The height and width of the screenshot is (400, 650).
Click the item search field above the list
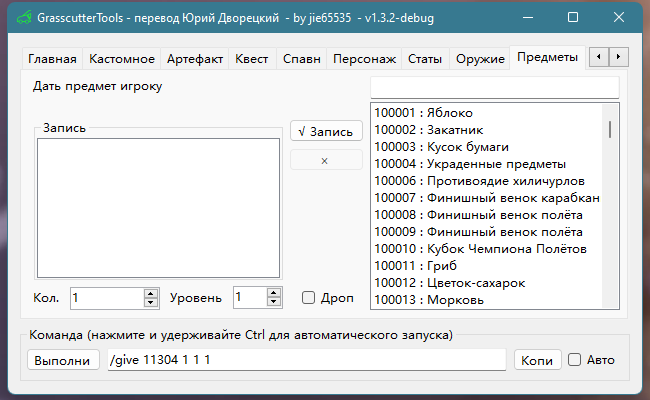tap(494, 86)
